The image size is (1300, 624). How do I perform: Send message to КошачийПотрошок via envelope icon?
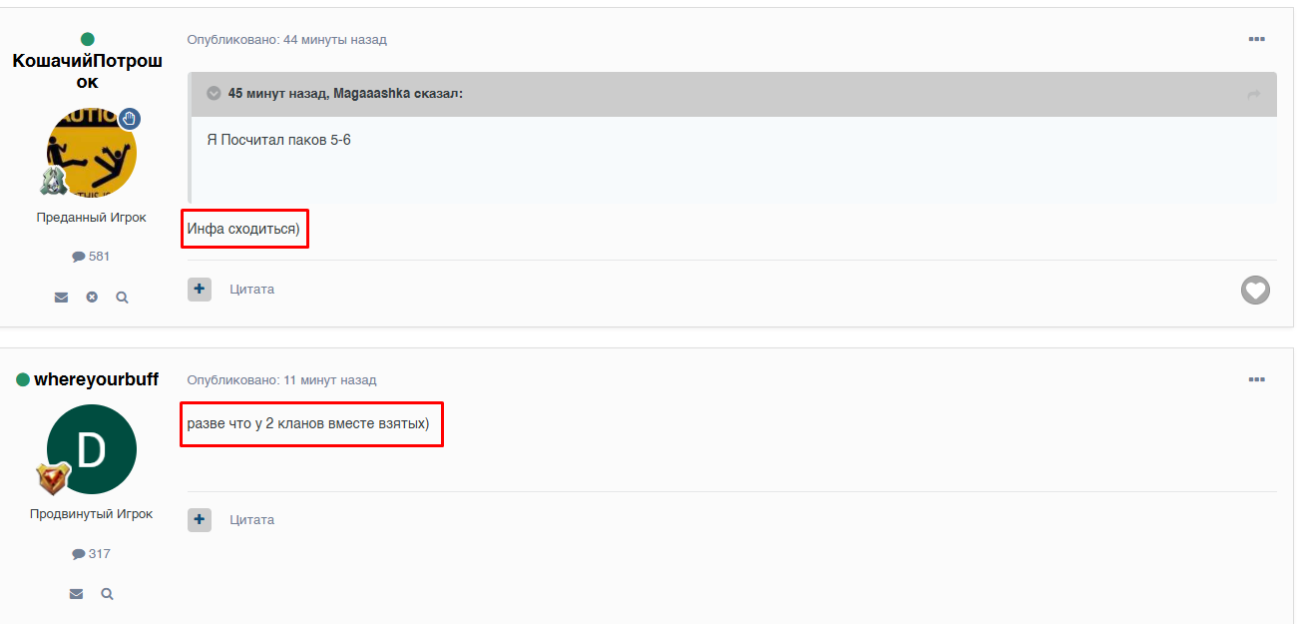61,297
